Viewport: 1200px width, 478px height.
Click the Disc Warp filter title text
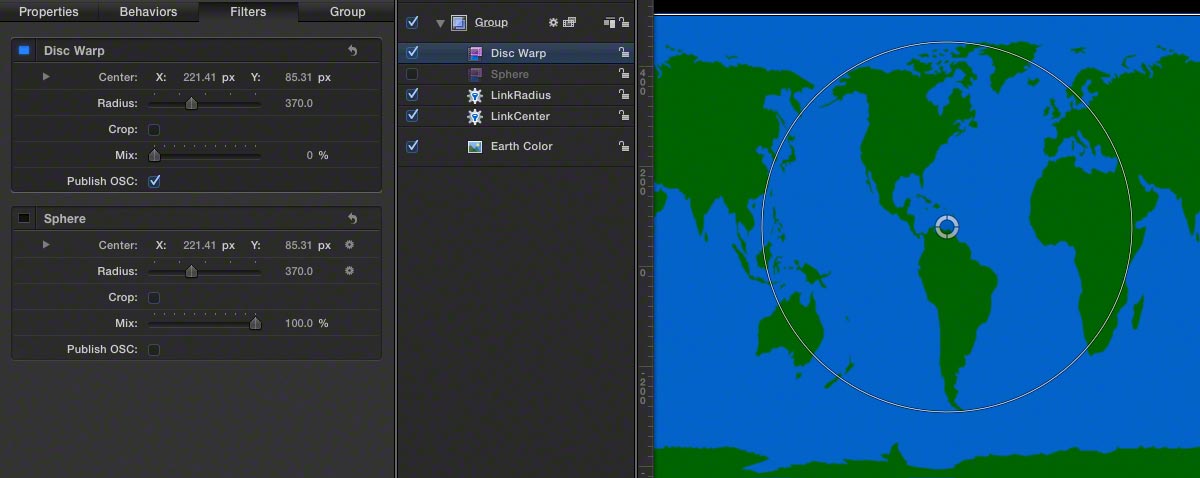(x=74, y=51)
